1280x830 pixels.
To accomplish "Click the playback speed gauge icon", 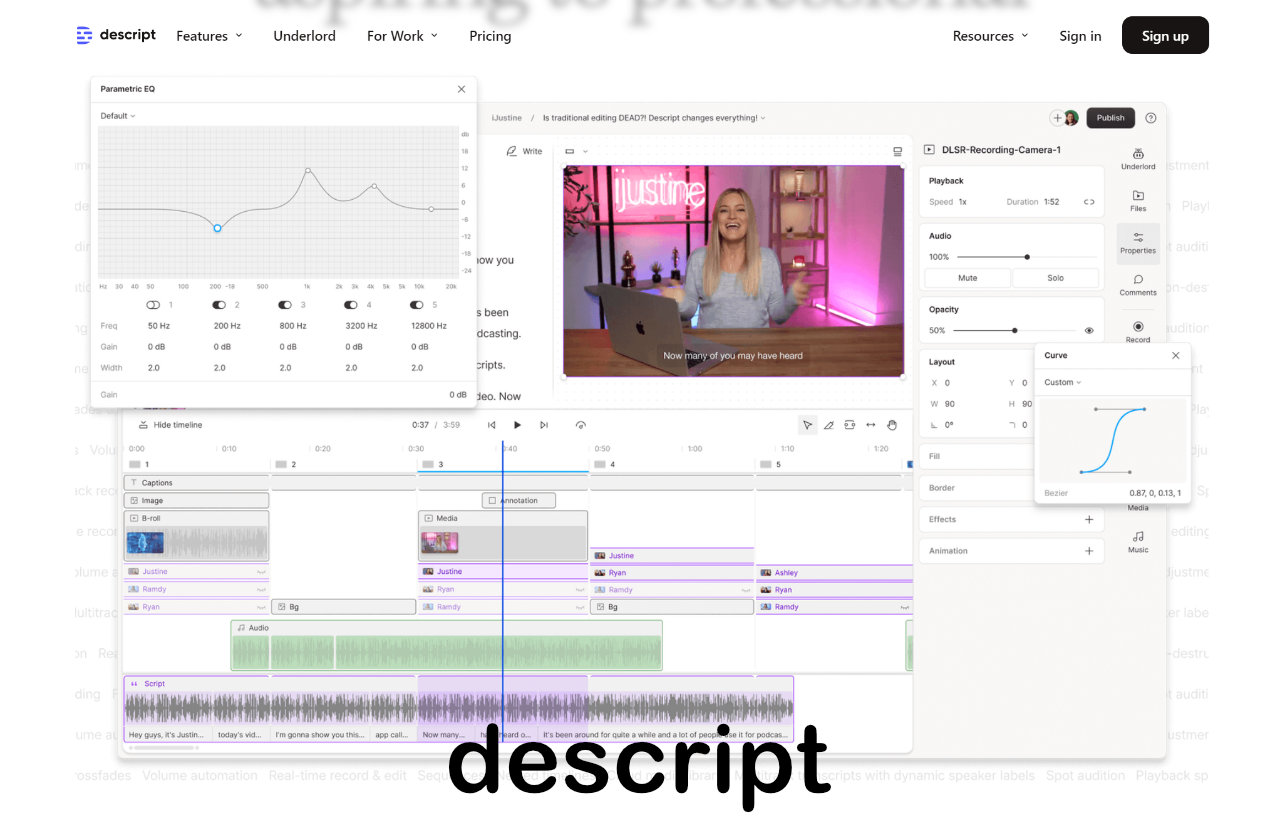I will coord(581,425).
